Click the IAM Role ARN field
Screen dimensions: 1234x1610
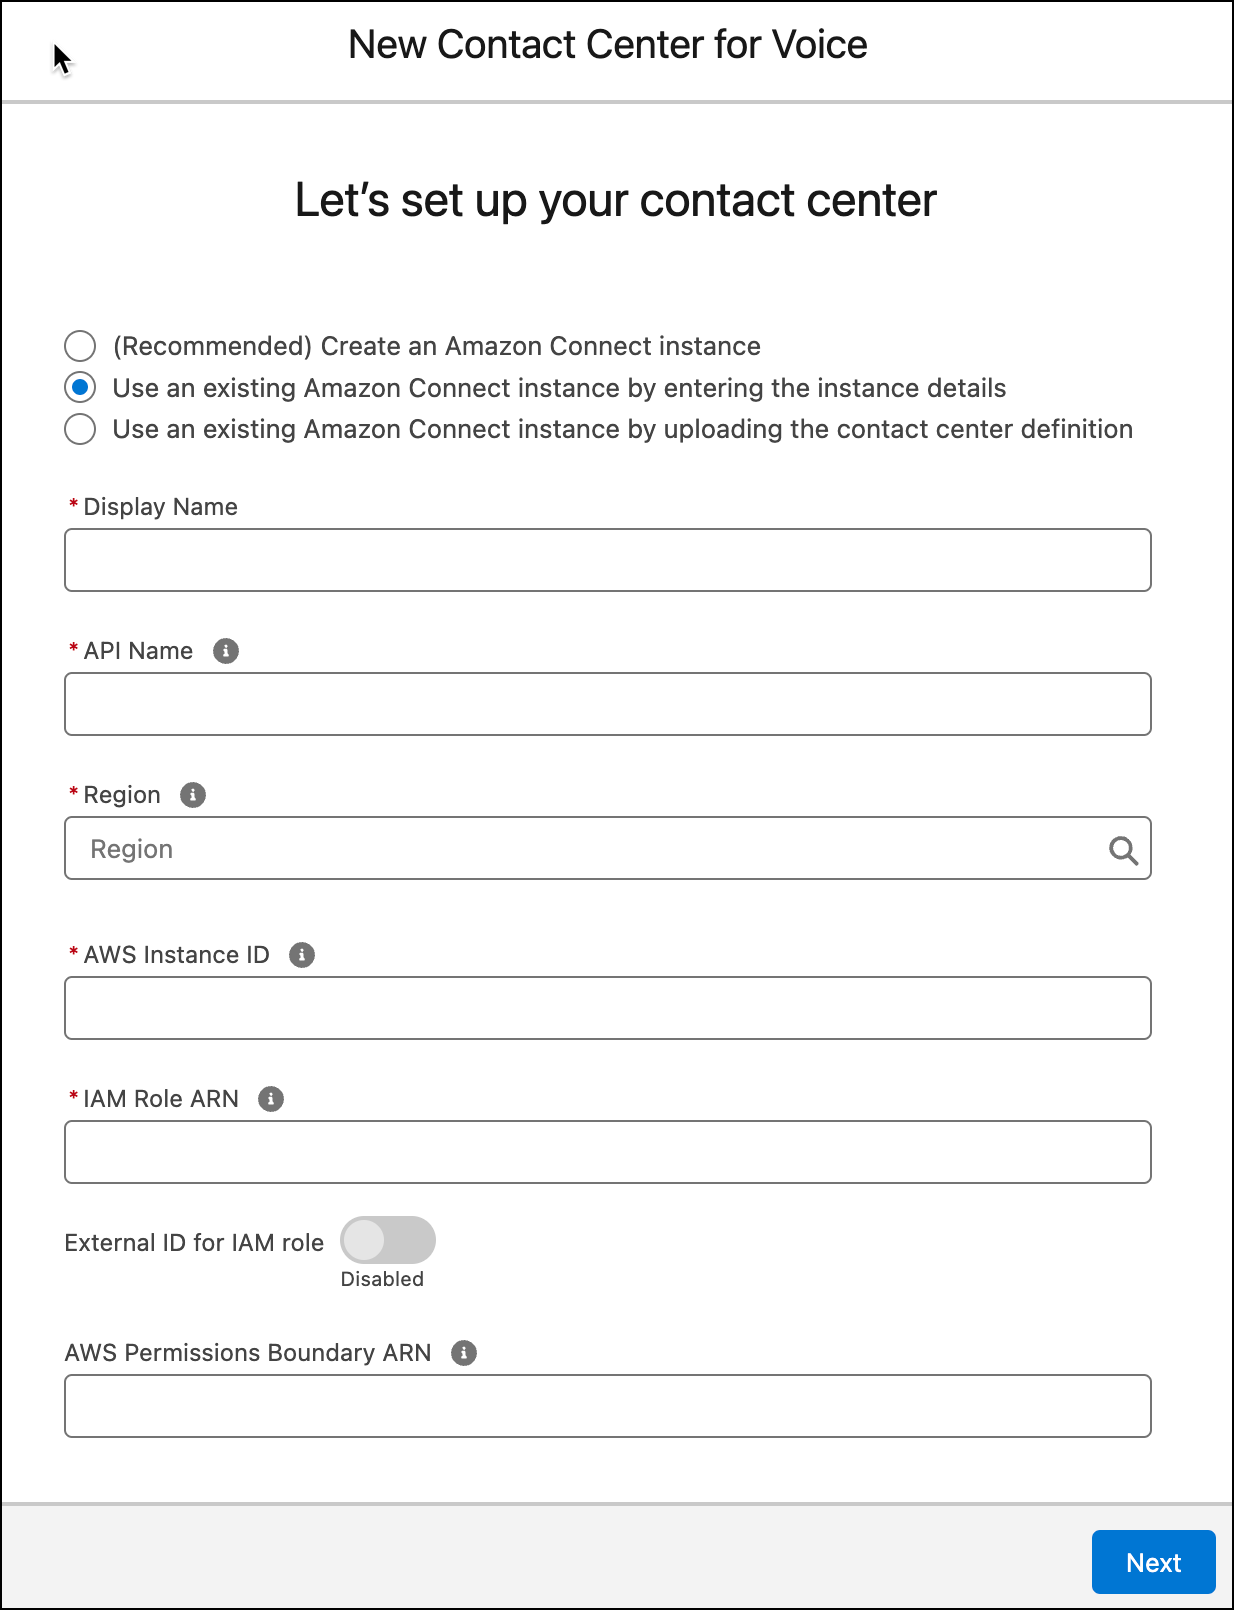607,1152
